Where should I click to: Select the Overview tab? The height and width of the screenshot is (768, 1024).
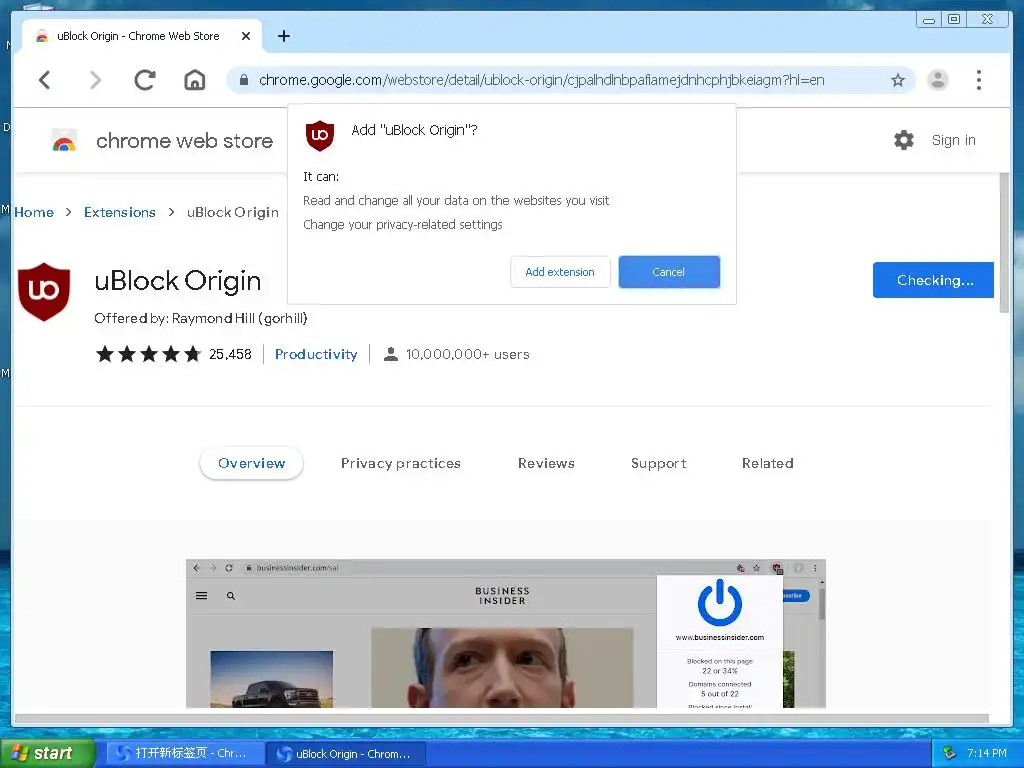tap(251, 463)
